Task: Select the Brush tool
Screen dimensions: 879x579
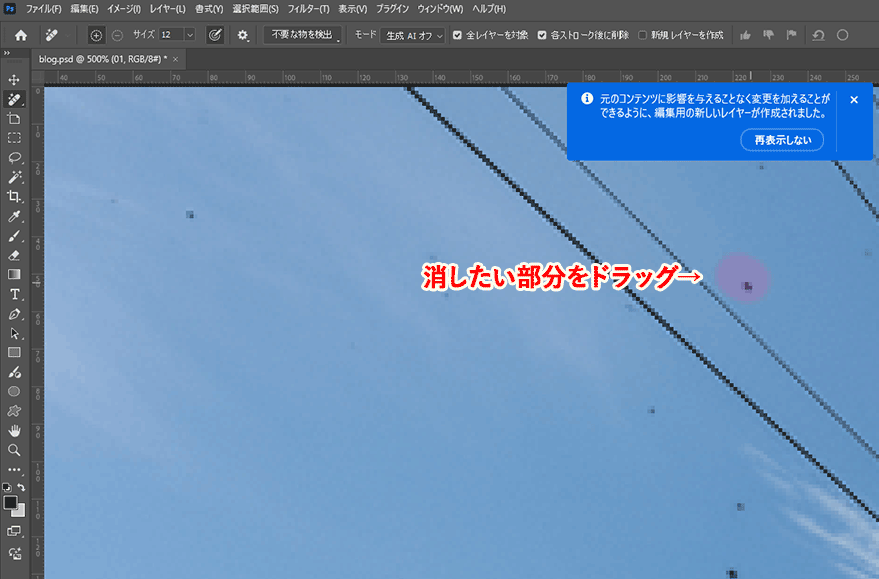Action: (x=14, y=236)
